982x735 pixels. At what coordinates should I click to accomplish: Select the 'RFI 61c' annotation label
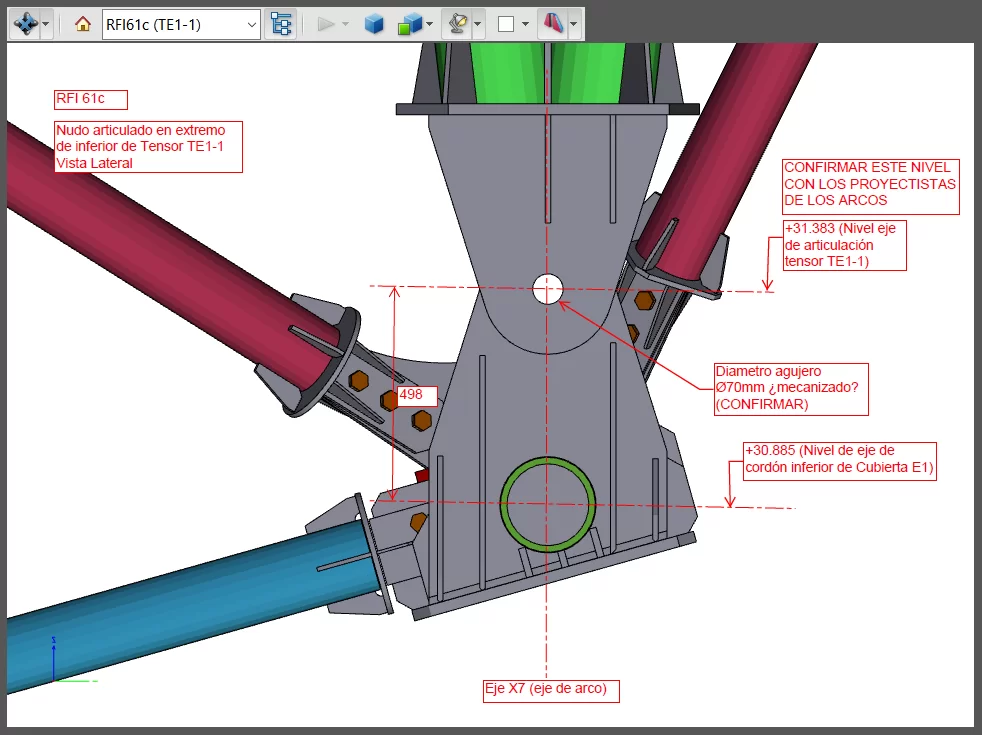click(x=91, y=99)
